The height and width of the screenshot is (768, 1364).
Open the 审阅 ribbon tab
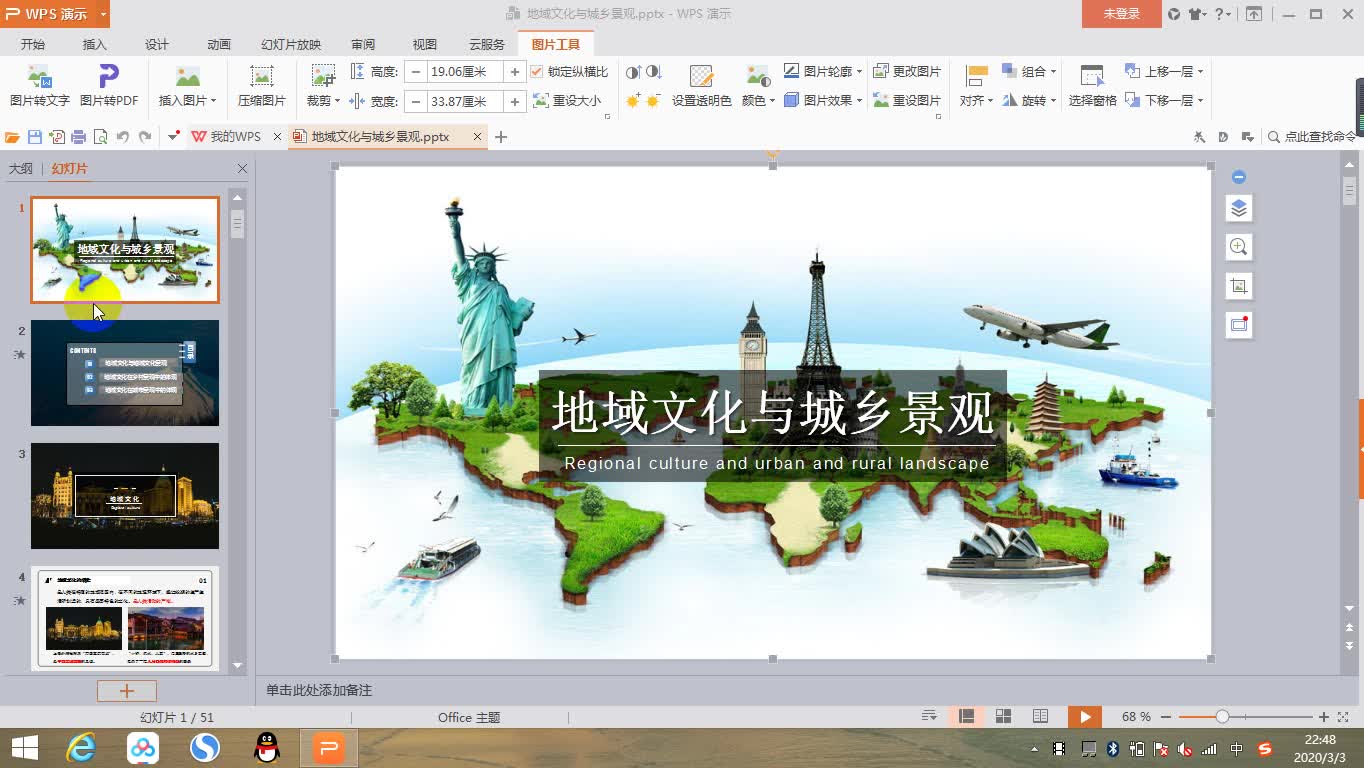point(363,44)
